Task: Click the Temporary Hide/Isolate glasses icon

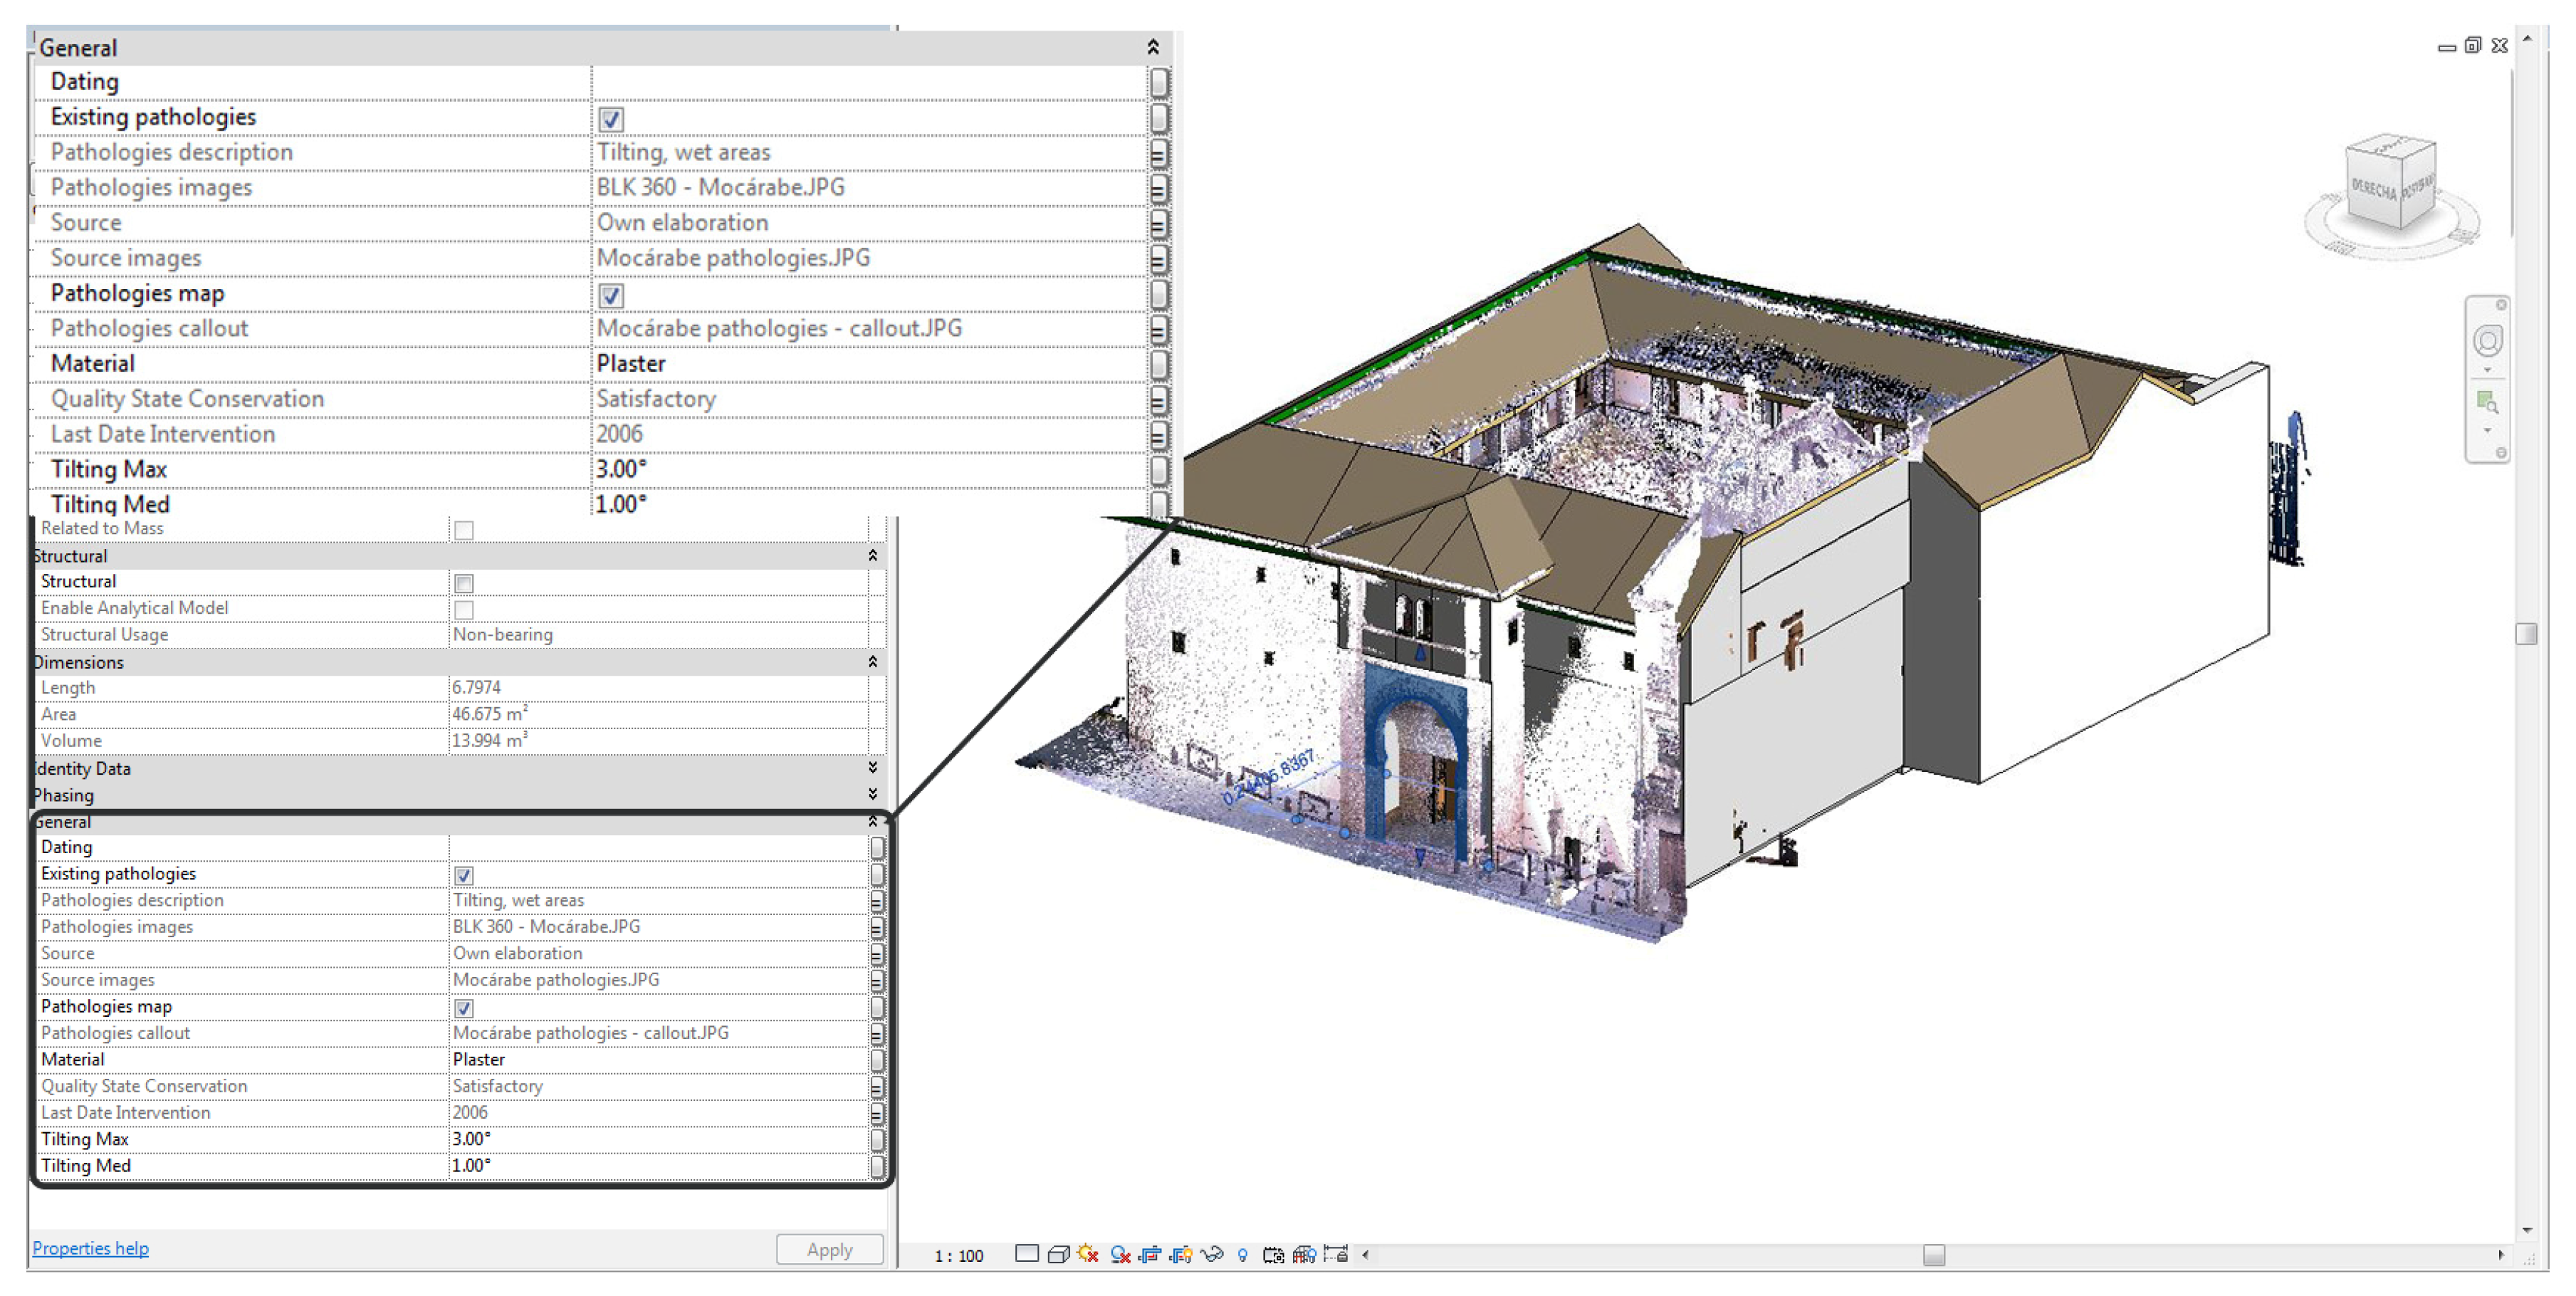Action: [1212, 1254]
